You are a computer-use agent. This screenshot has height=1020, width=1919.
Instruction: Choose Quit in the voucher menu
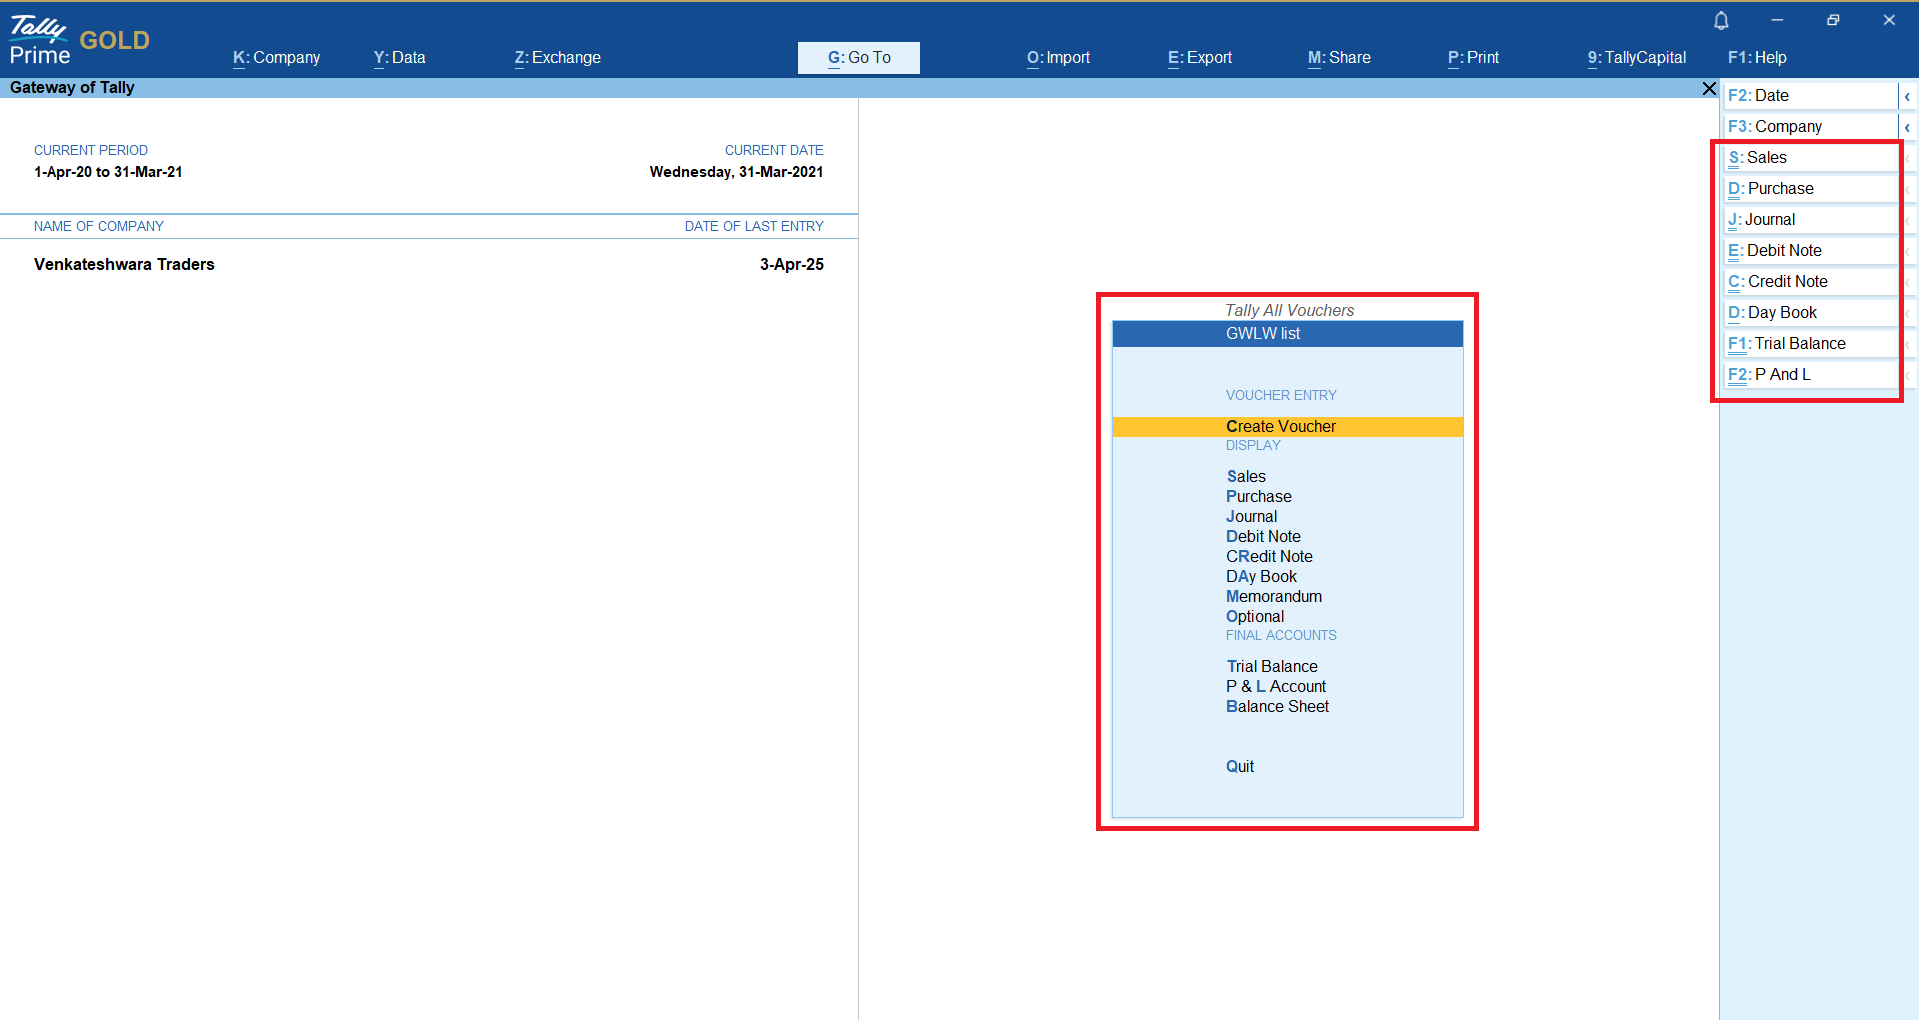pyautogui.click(x=1240, y=767)
